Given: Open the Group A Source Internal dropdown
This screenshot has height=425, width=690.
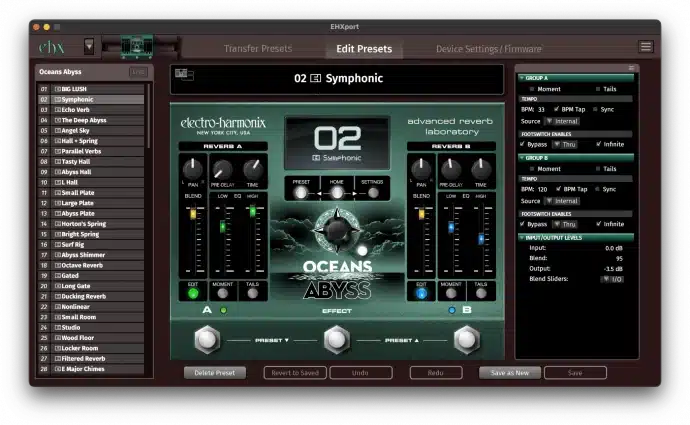Looking at the screenshot, I should [x=562, y=120].
